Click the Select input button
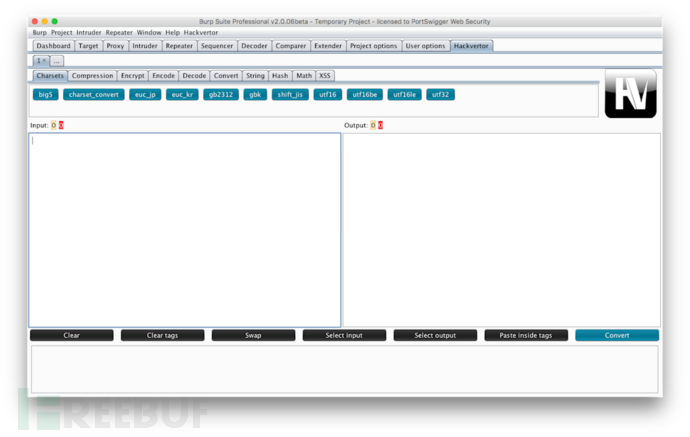Screen dimensions: 690x437 pyautogui.click(x=344, y=335)
